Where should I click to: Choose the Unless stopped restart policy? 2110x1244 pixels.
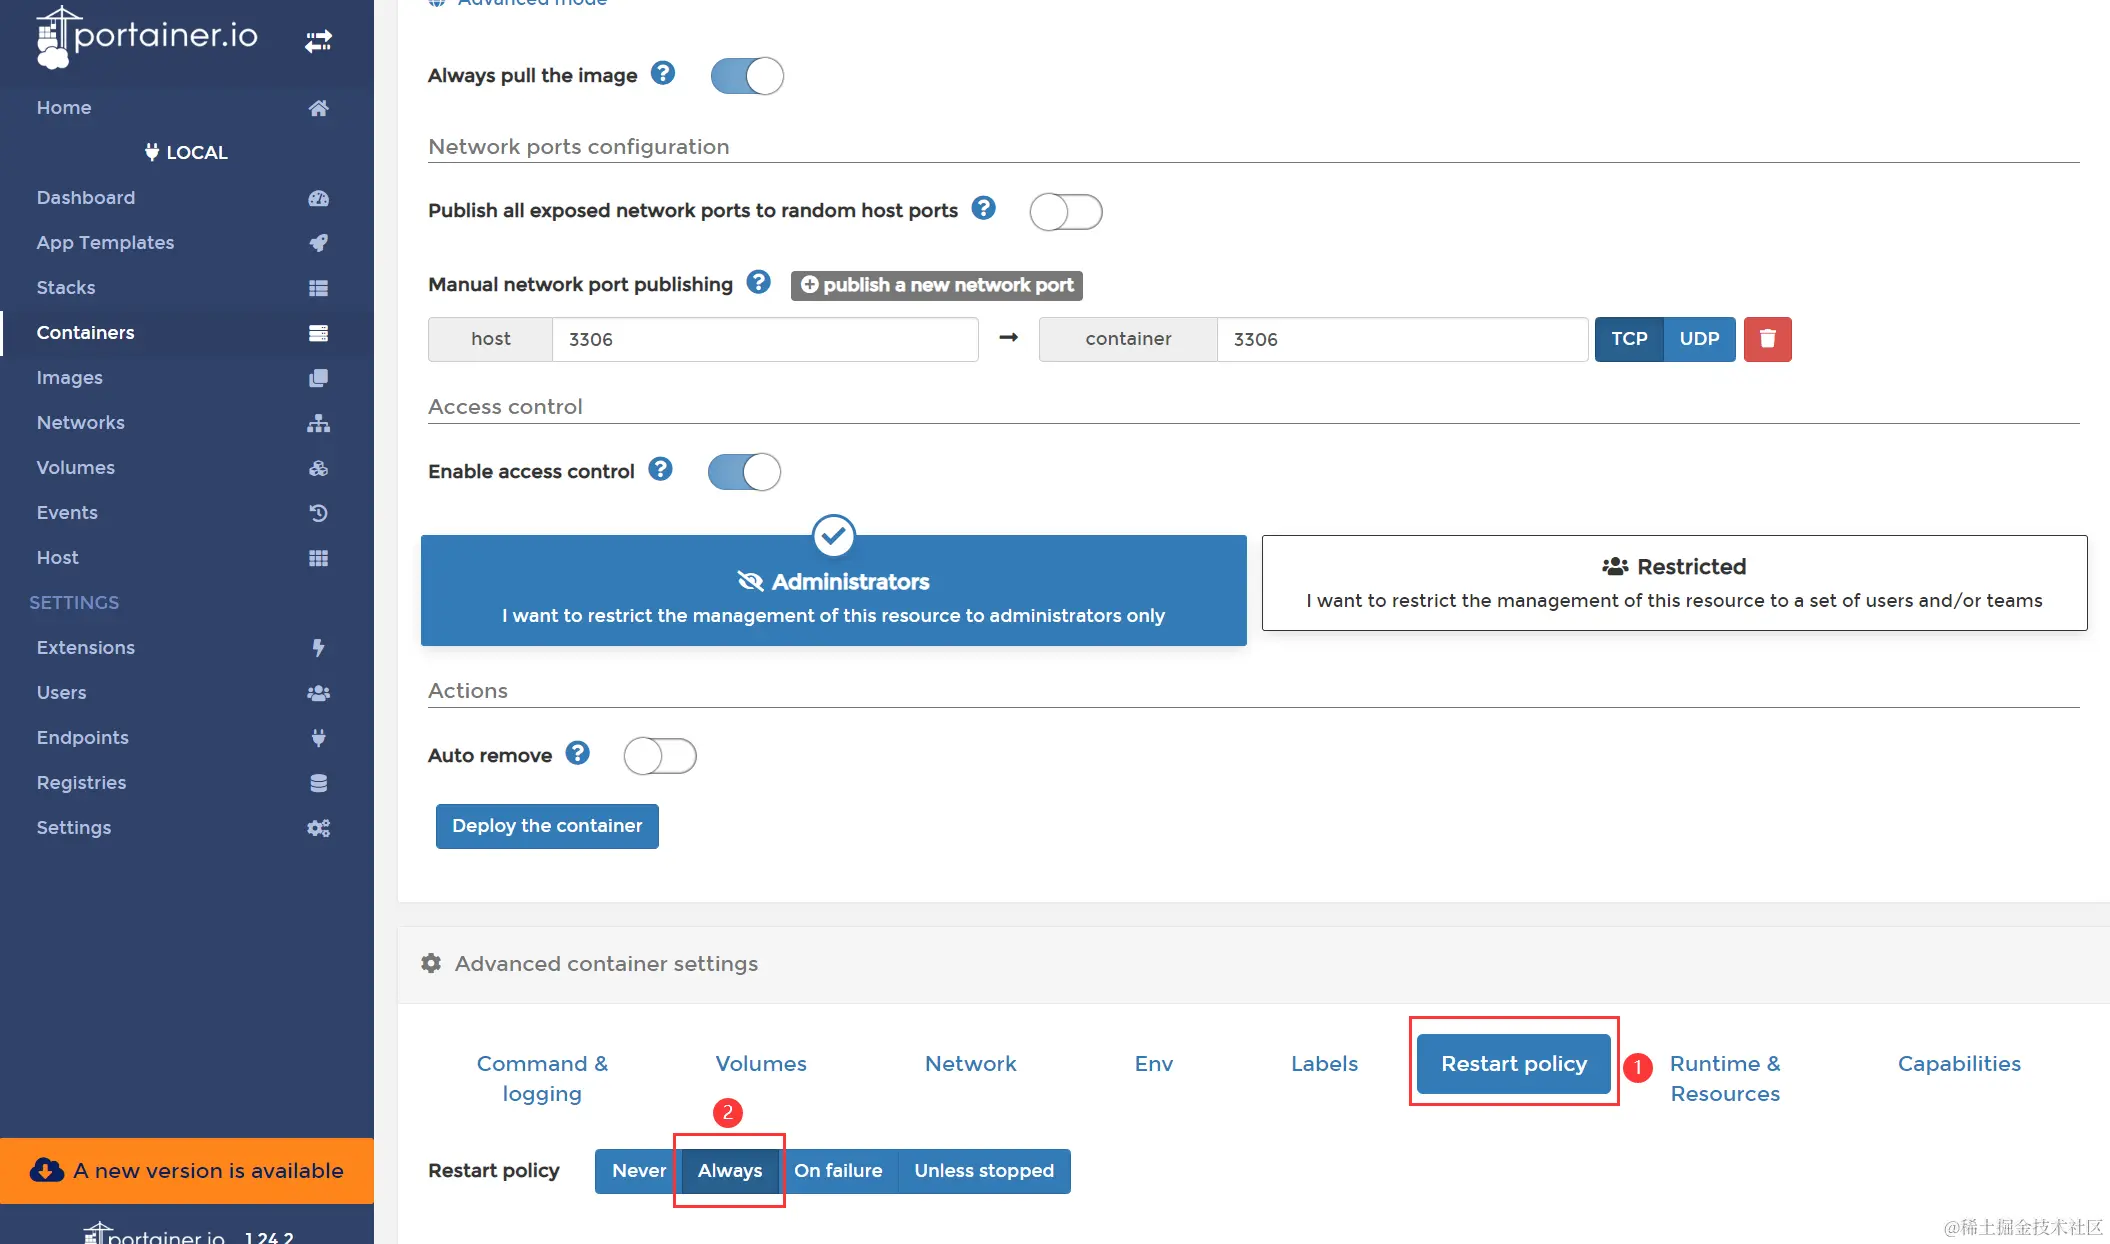point(983,1171)
